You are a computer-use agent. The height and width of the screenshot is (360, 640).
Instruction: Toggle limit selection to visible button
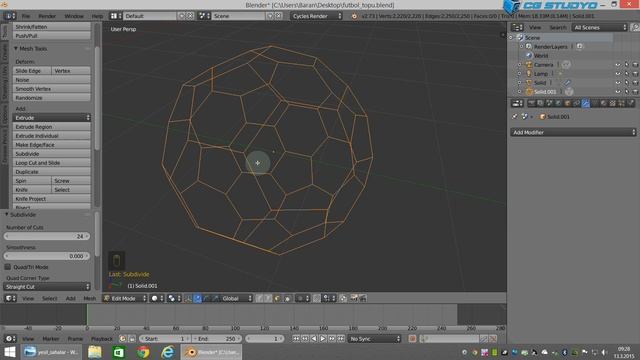pos(287,298)
